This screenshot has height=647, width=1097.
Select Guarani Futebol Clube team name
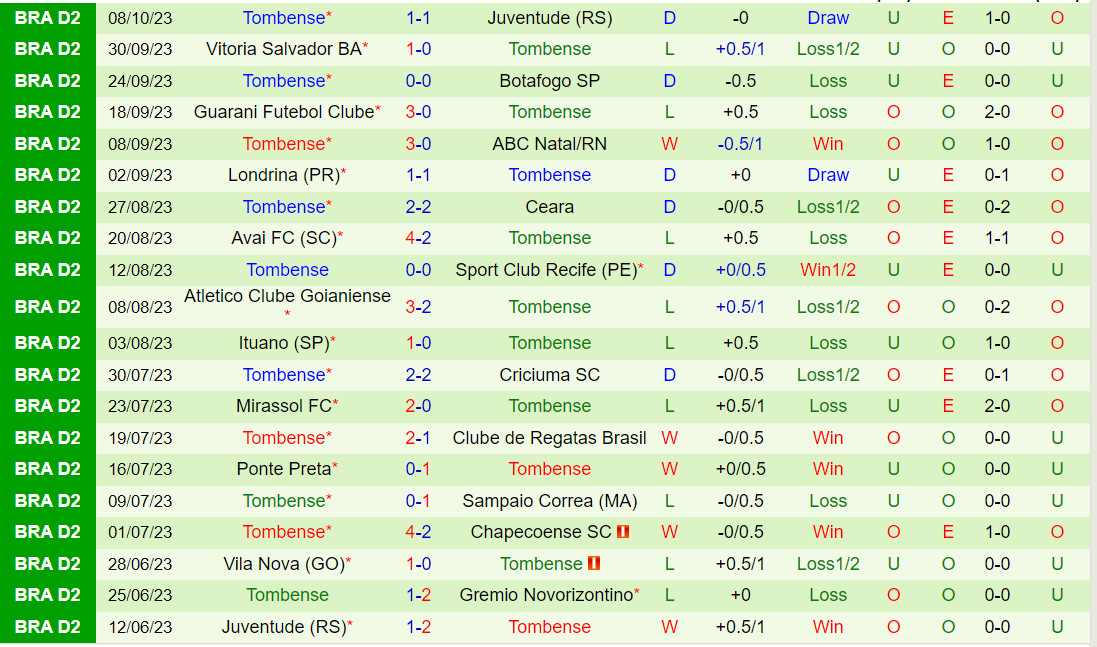[283, 112]
